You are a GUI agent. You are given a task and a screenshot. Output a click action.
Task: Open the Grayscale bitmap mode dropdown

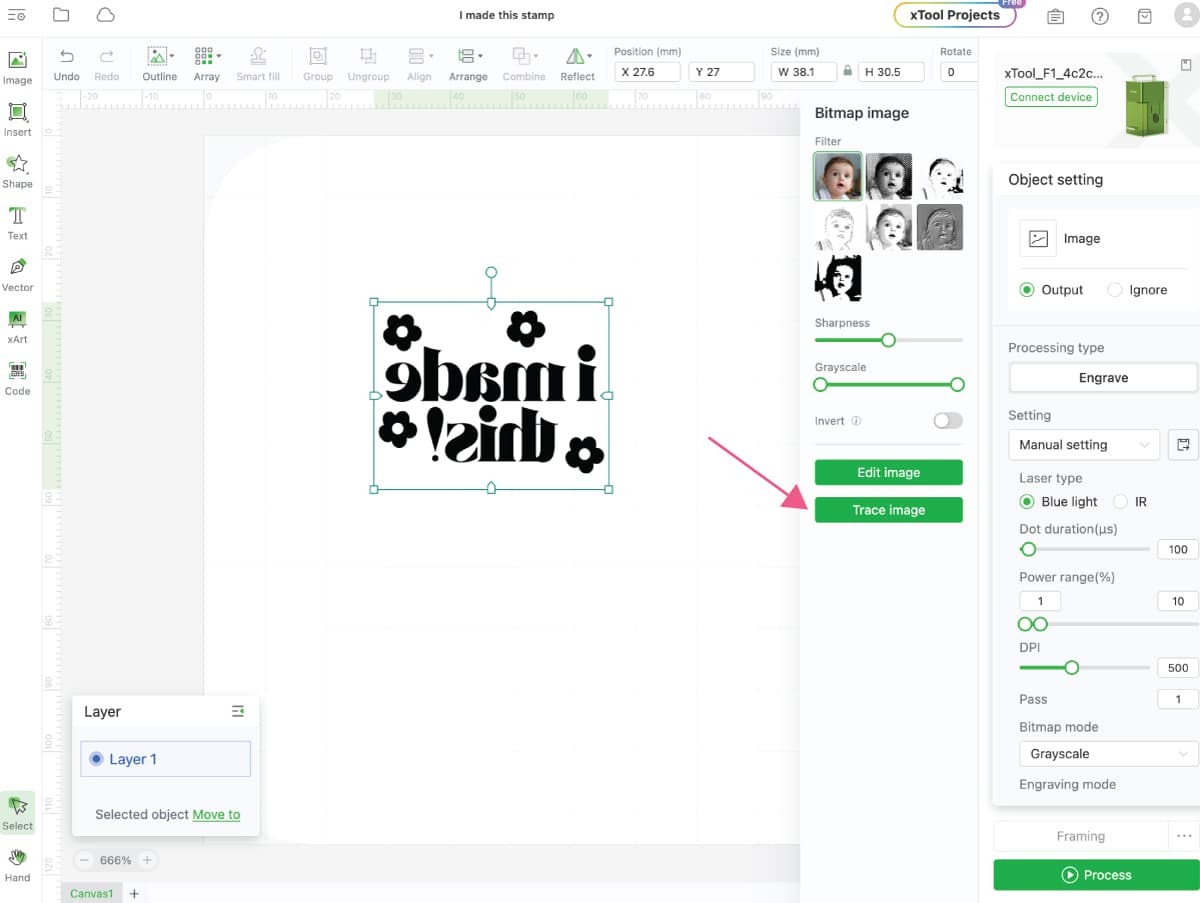coord(1107,754)
